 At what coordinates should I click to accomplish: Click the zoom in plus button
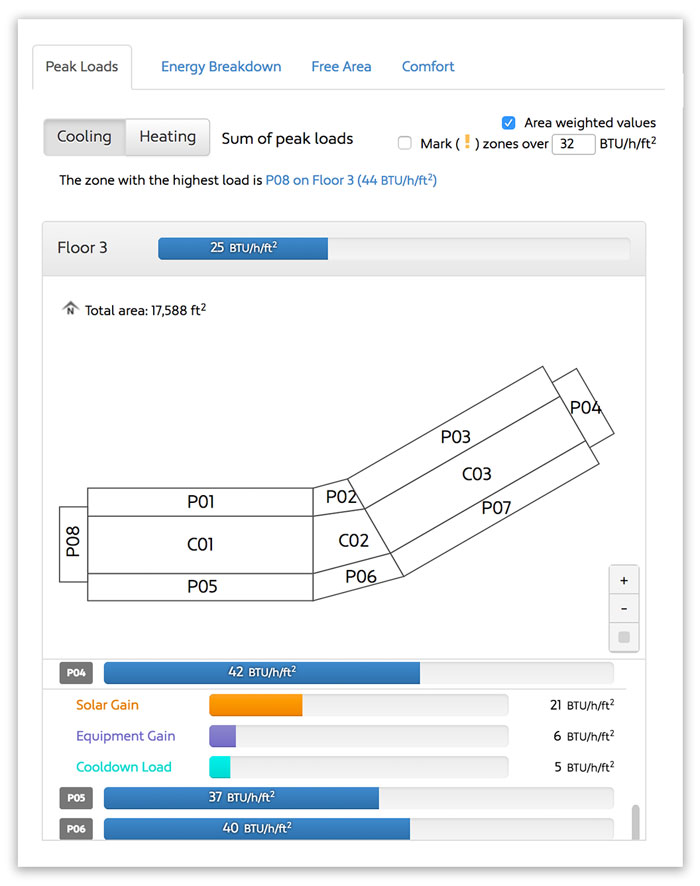[624, 580]
